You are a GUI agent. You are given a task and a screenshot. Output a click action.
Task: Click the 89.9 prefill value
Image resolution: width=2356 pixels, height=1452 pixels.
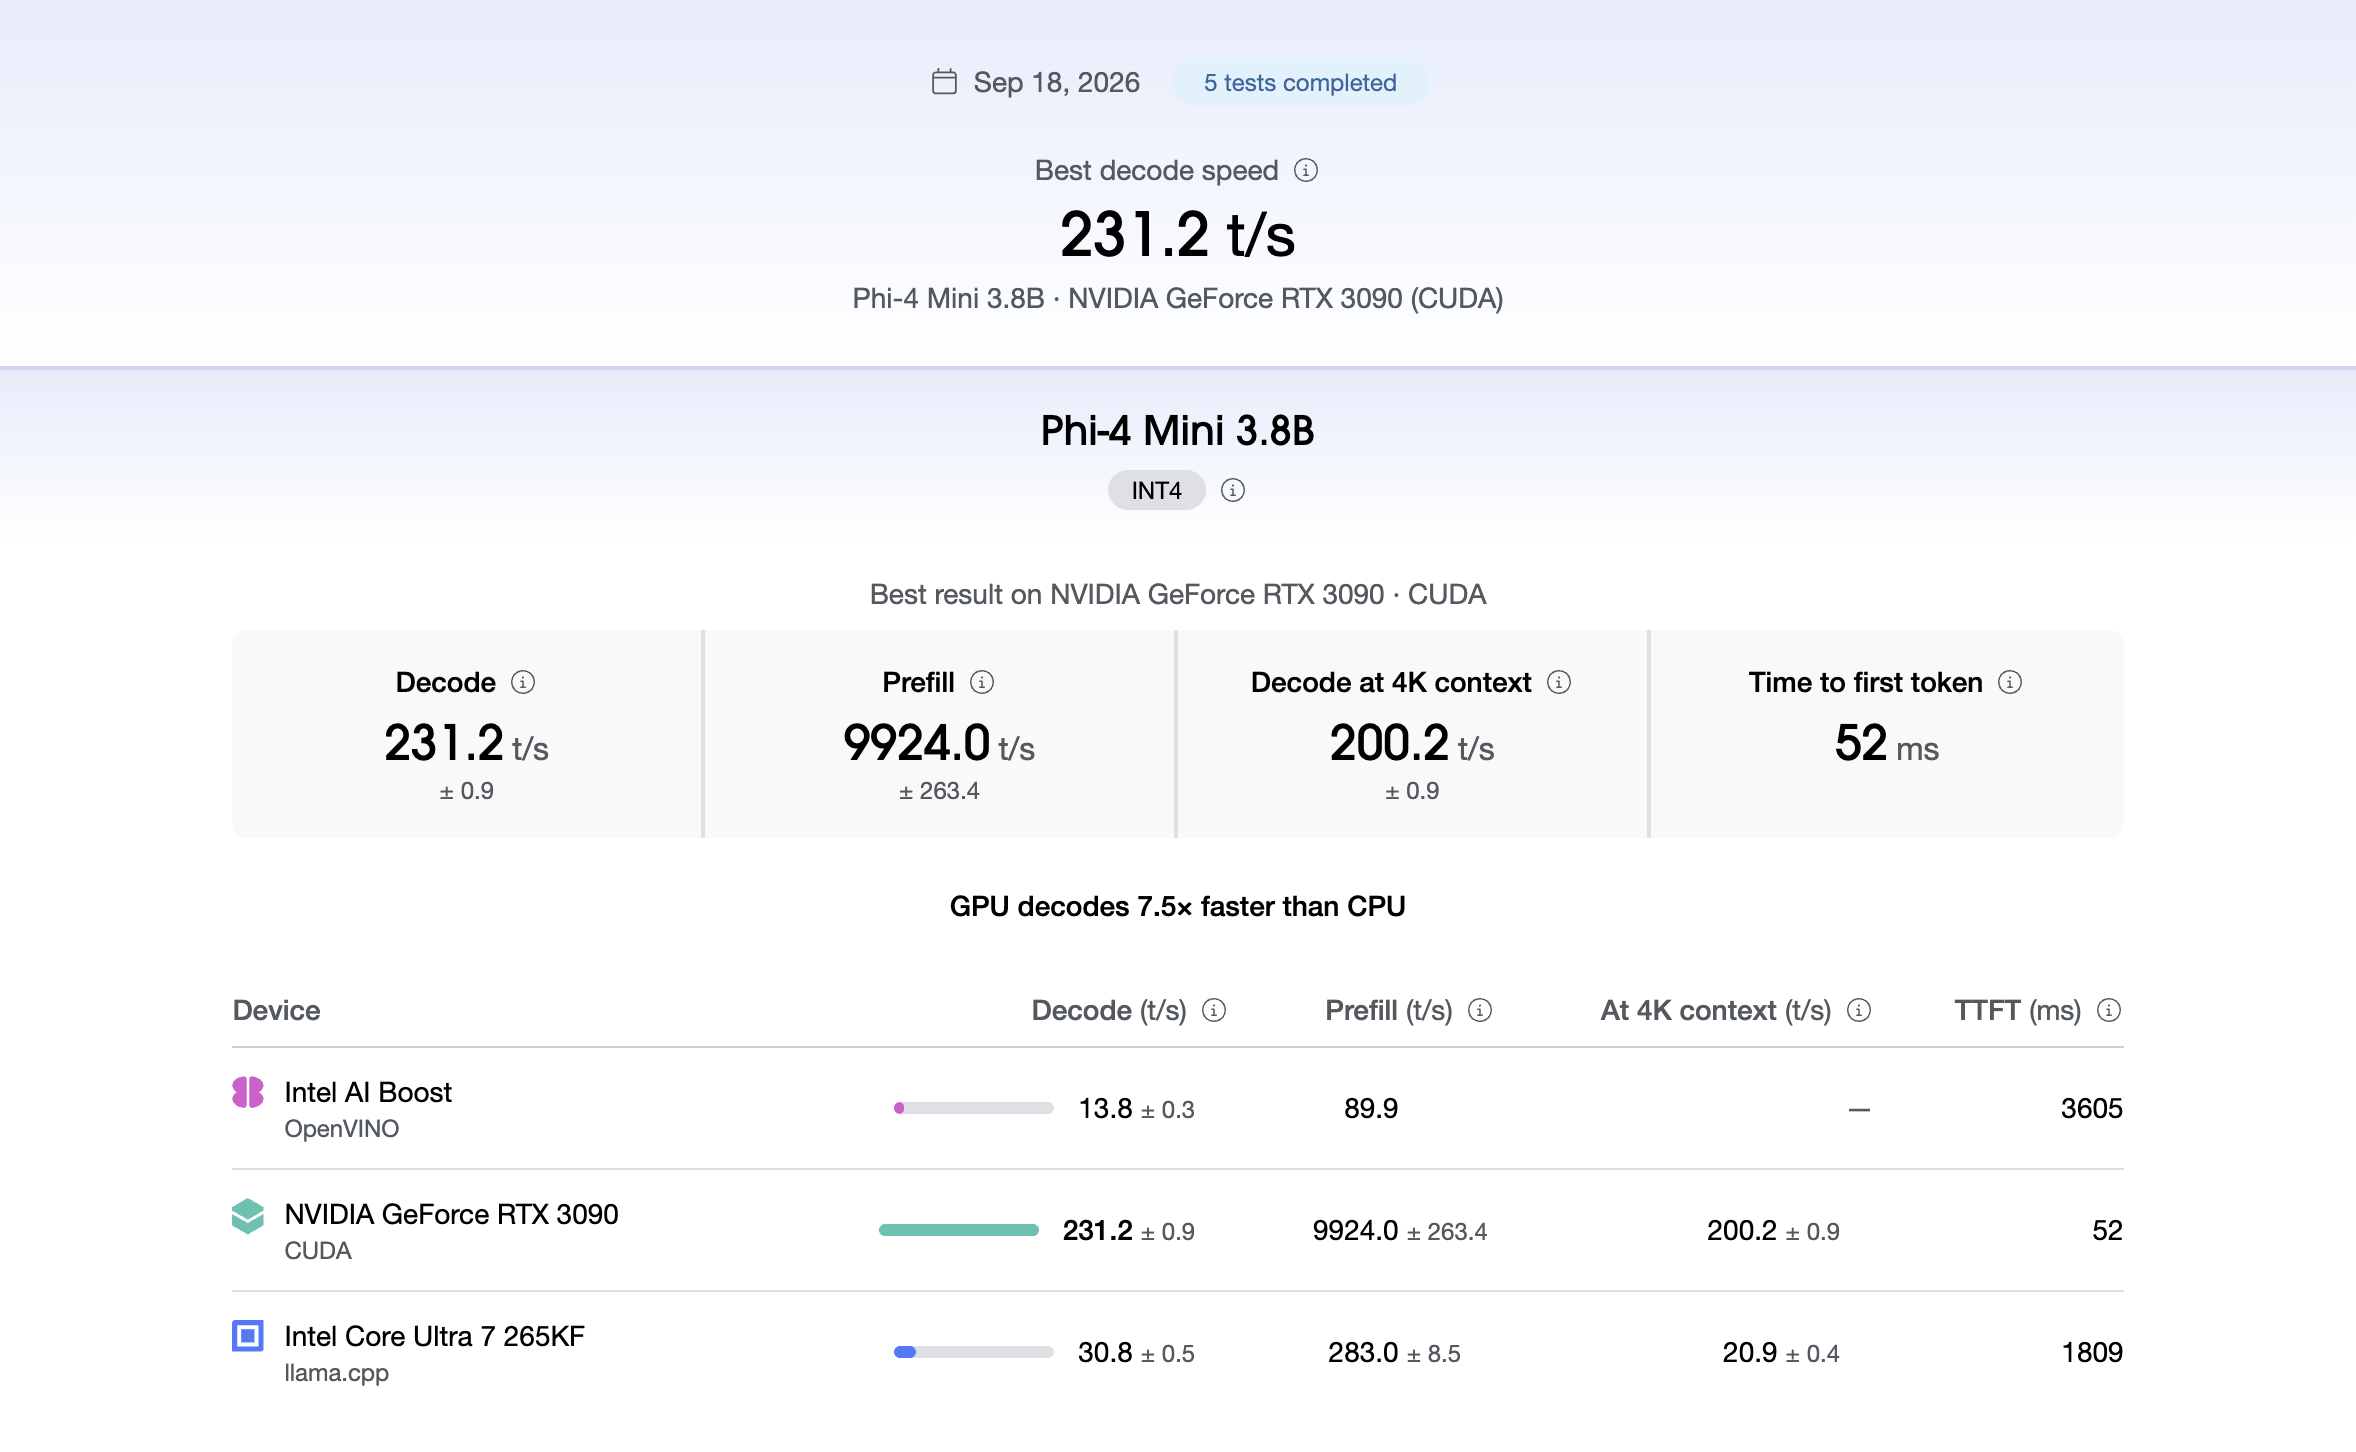pos(1371,1108)
